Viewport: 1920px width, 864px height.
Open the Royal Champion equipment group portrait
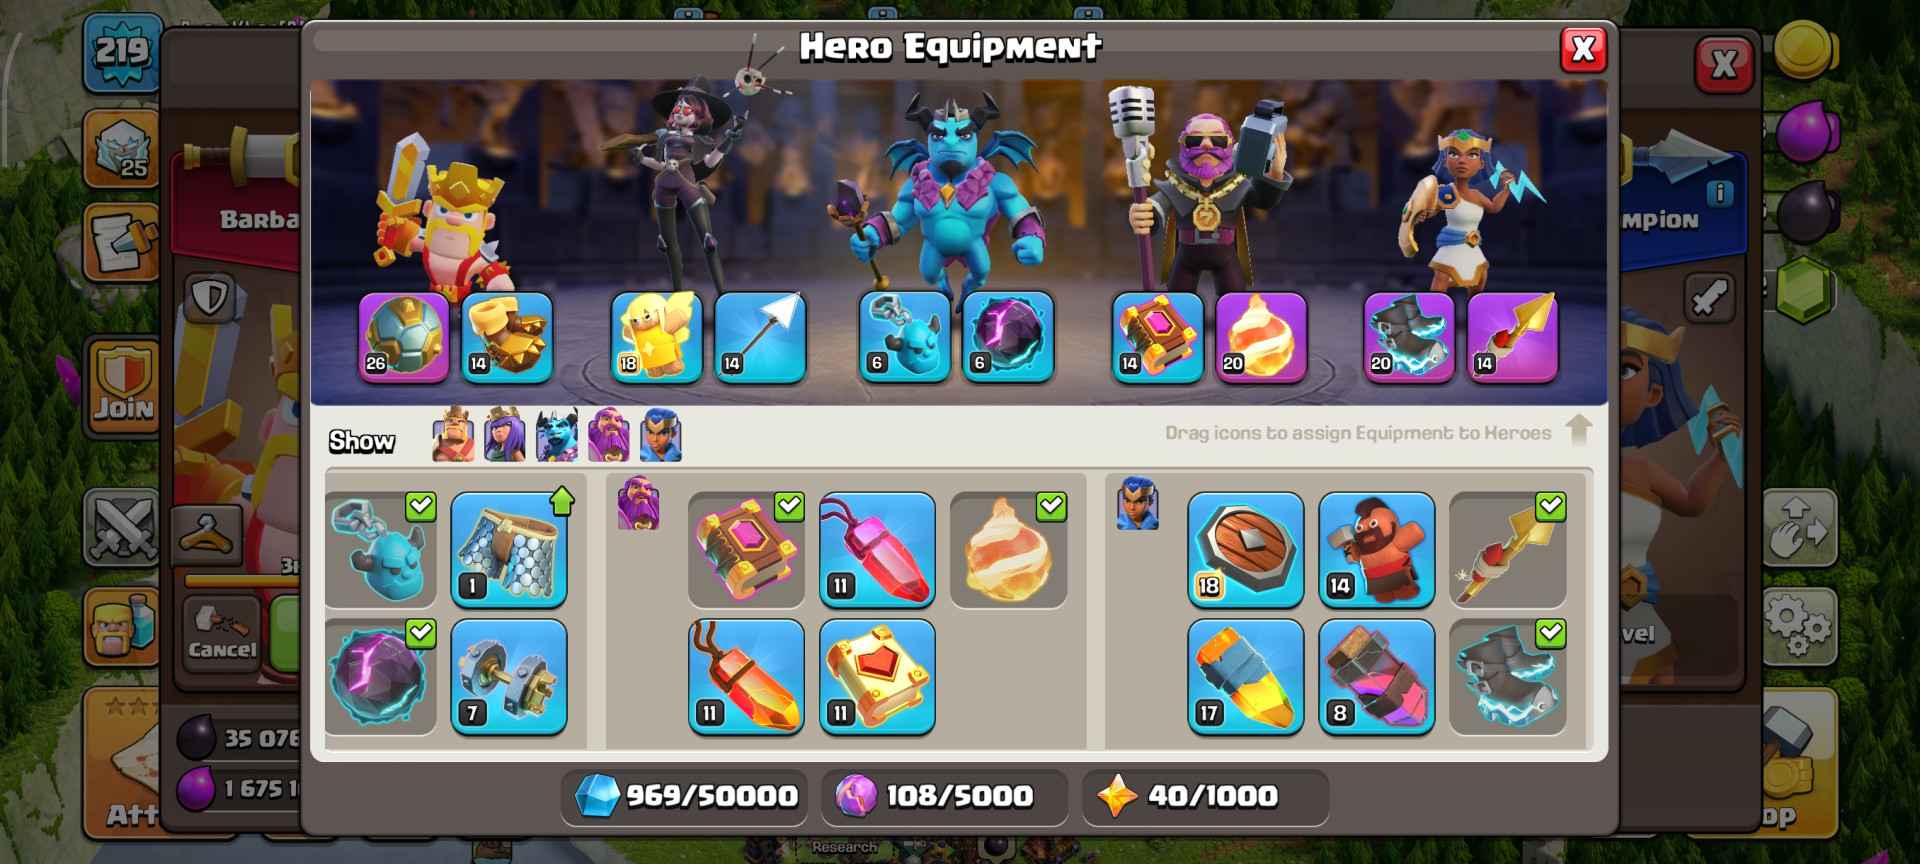coord(1137,502)
